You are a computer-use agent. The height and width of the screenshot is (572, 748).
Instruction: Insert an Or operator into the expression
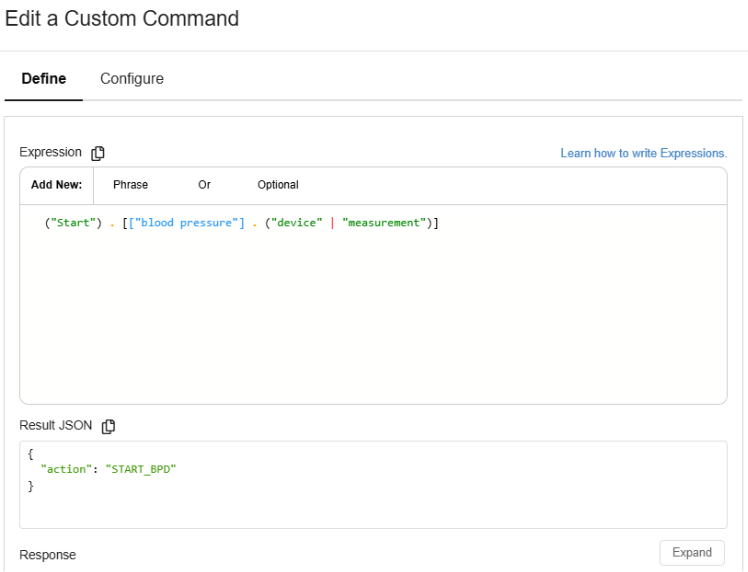coord(204,185)
